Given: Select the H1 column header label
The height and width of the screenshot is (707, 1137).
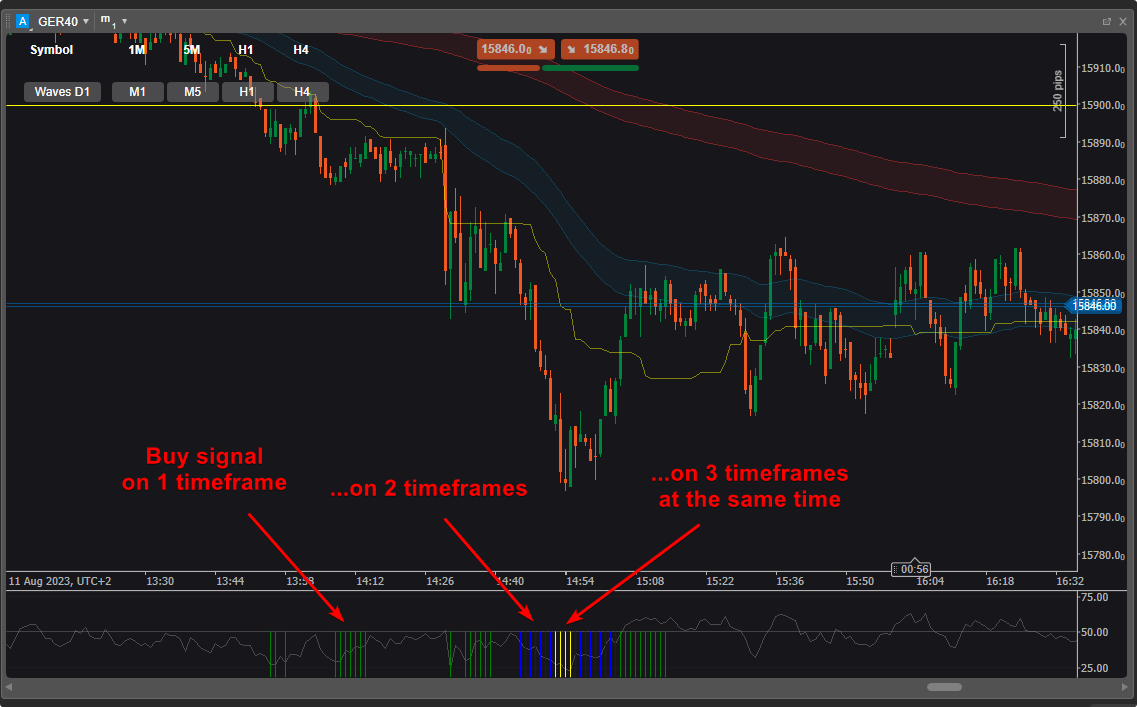Looking at the screenshot, I should pos(246,49).
